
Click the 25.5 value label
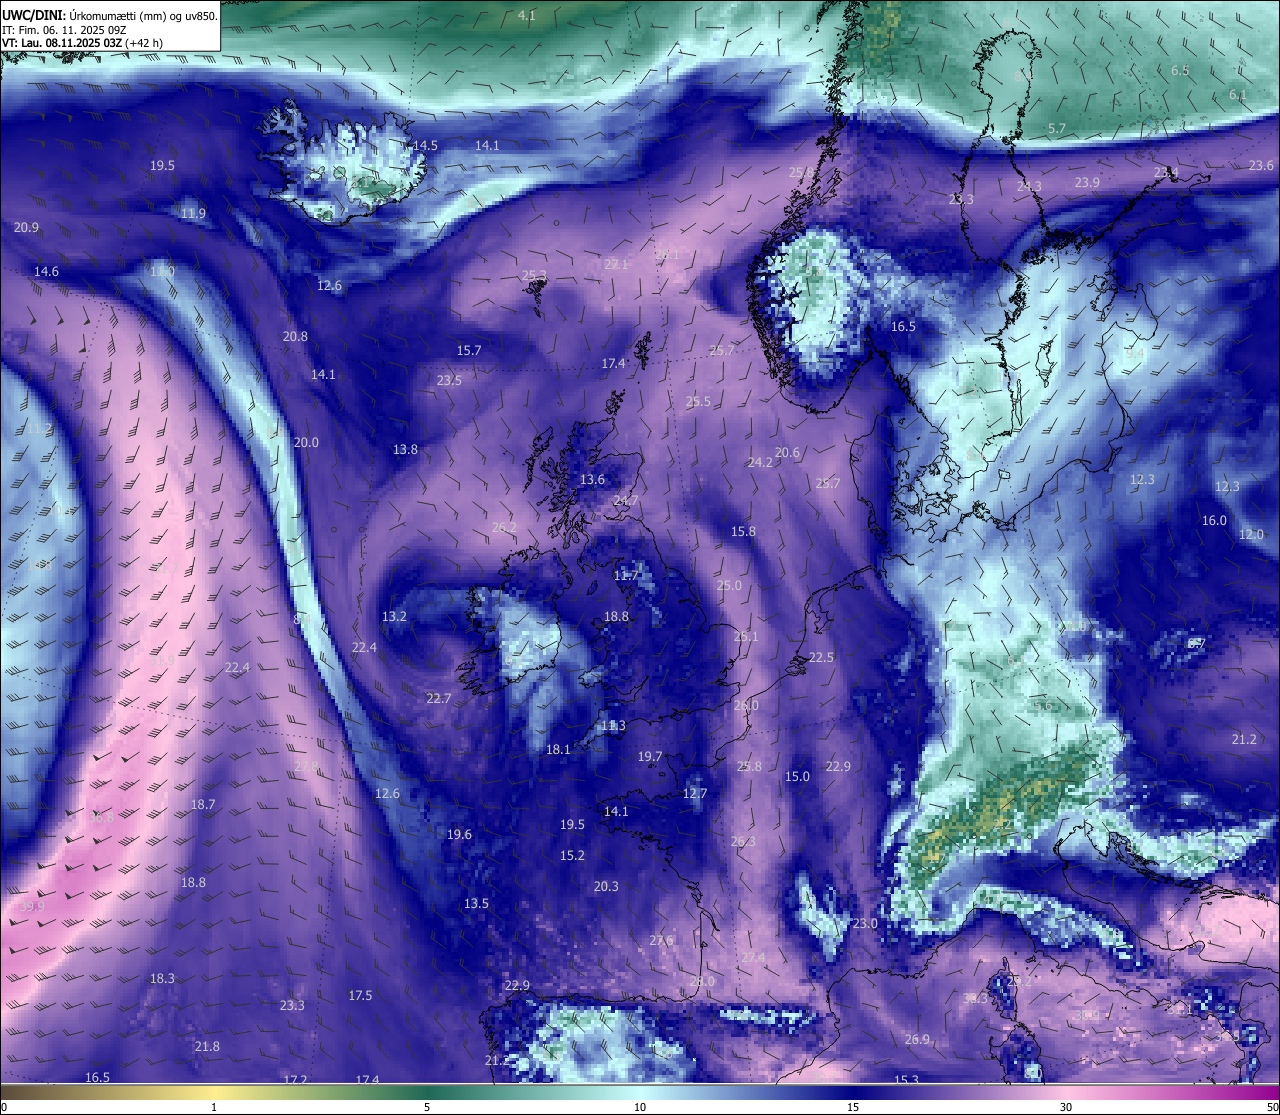[x=698, y=402]
